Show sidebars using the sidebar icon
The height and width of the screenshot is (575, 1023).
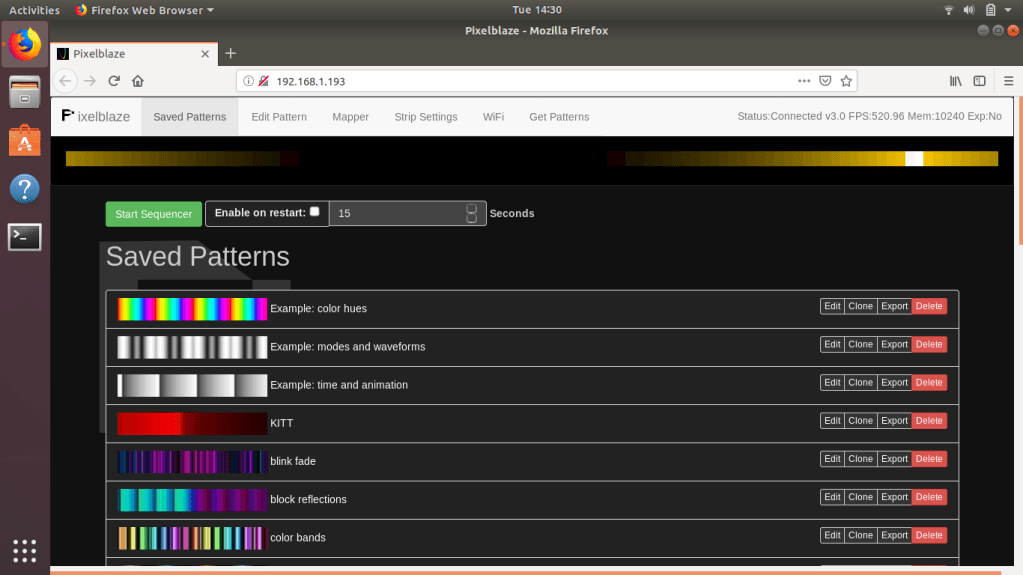980,81
